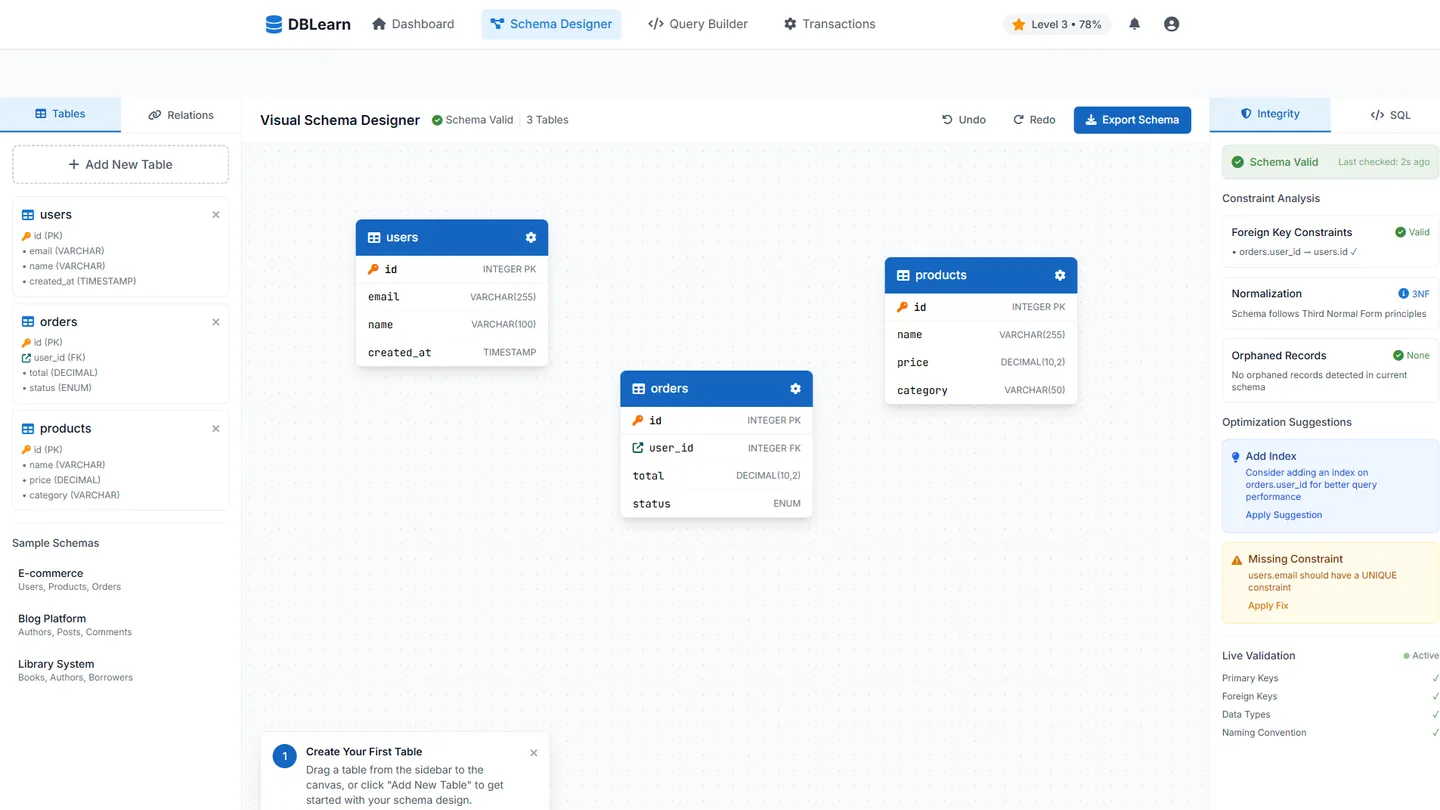Switch to the SQL panel tab
Image resolution: width=1440 pixels, height=810 pixels.
coord(1390,115)
